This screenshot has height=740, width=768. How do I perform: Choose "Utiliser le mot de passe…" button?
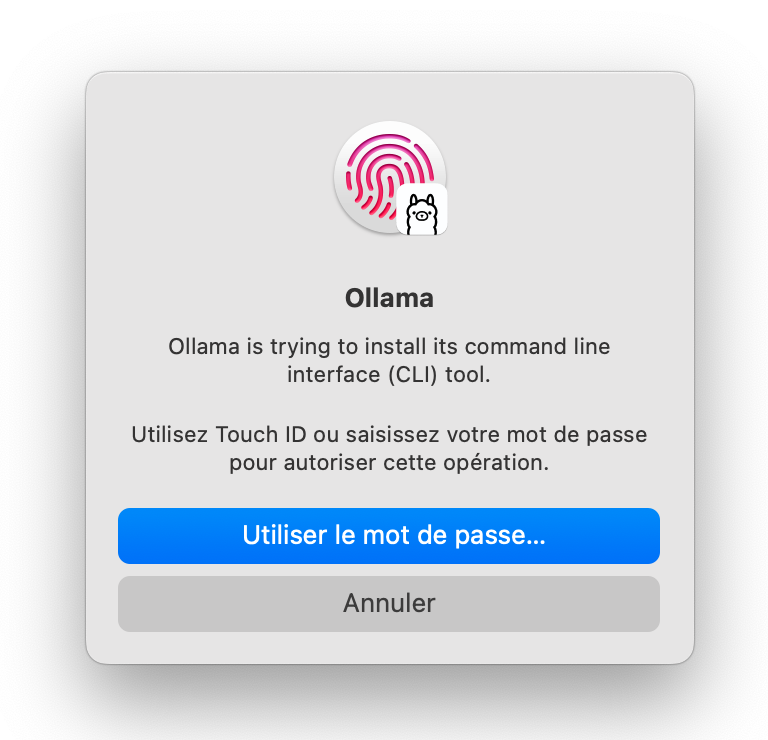(389, 536)
